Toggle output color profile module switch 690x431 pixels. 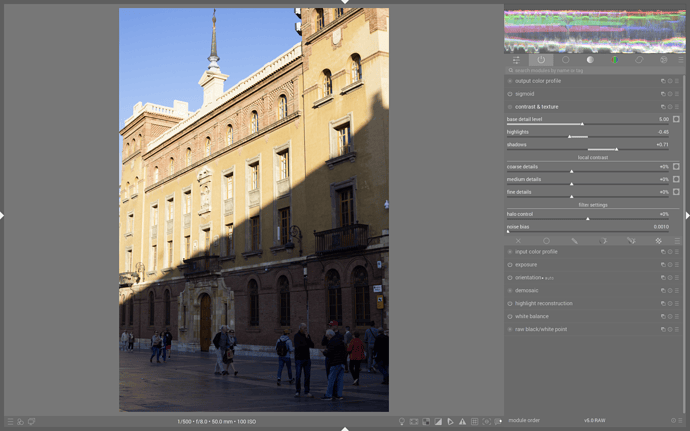510,81
